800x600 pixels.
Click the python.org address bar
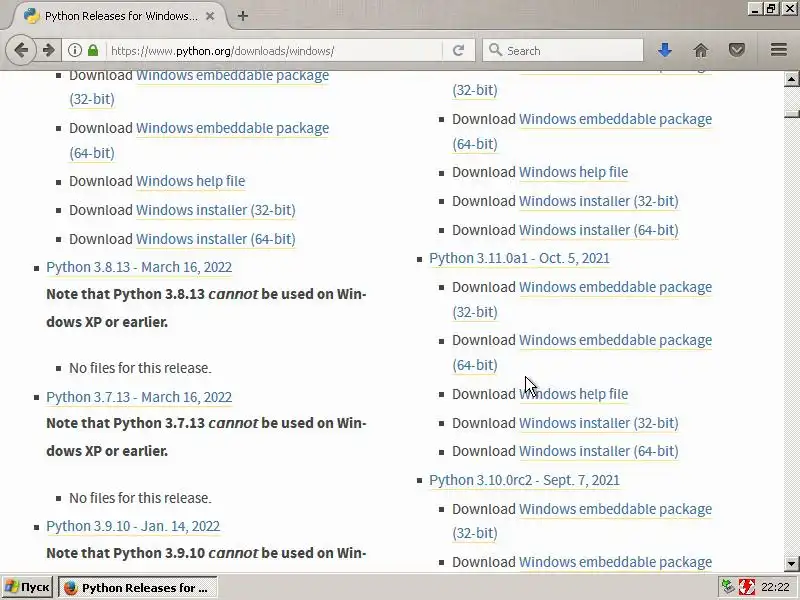(270, 50)
